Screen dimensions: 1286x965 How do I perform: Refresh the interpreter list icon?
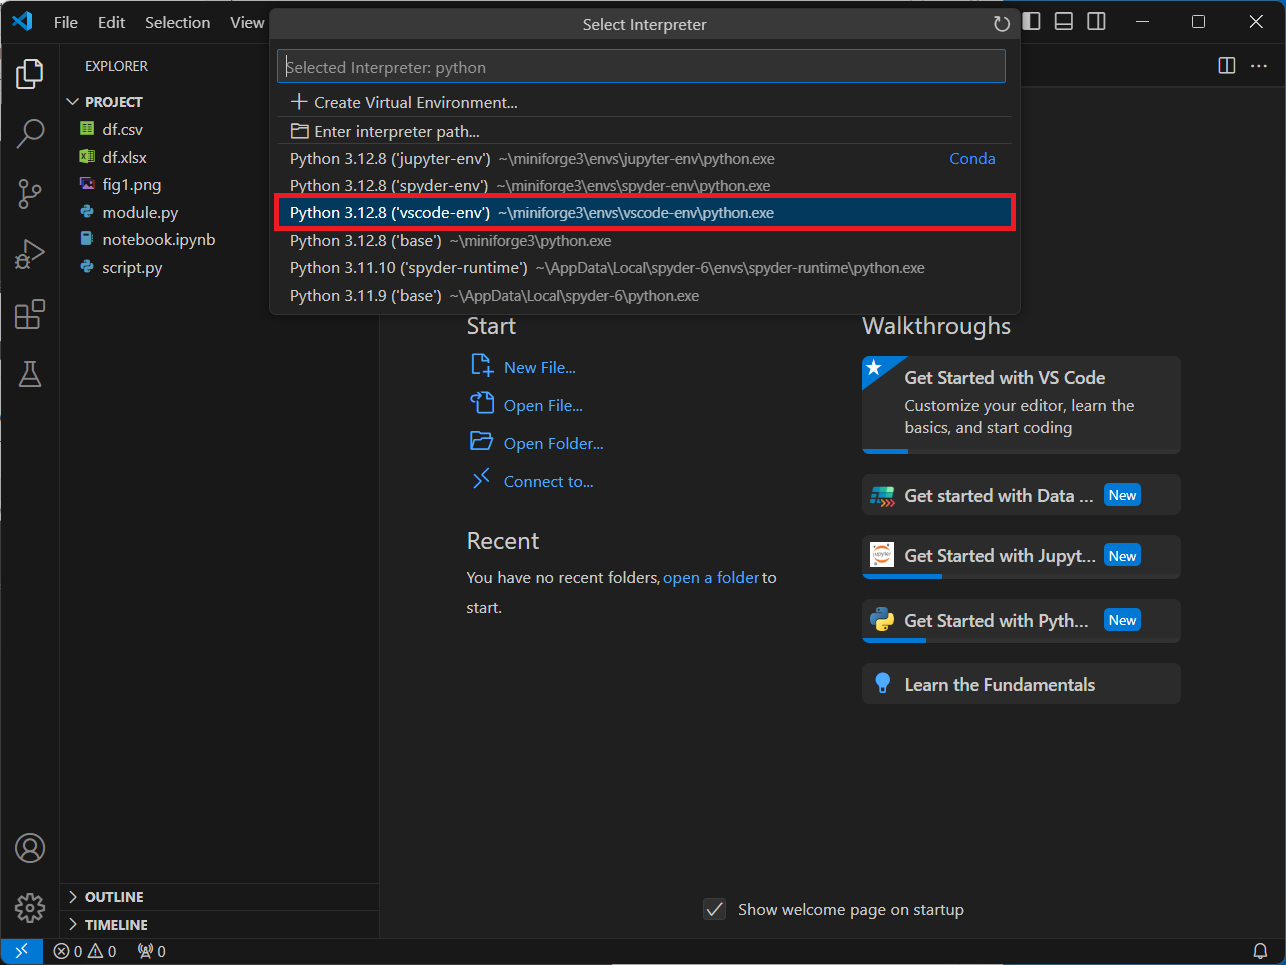[1001, 24]
